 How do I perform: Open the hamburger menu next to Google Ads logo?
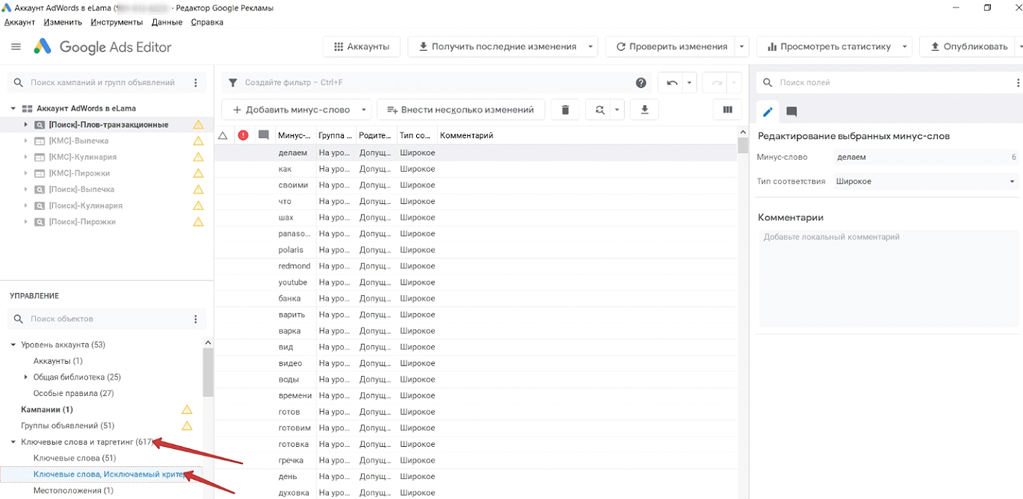pos(16,47)
